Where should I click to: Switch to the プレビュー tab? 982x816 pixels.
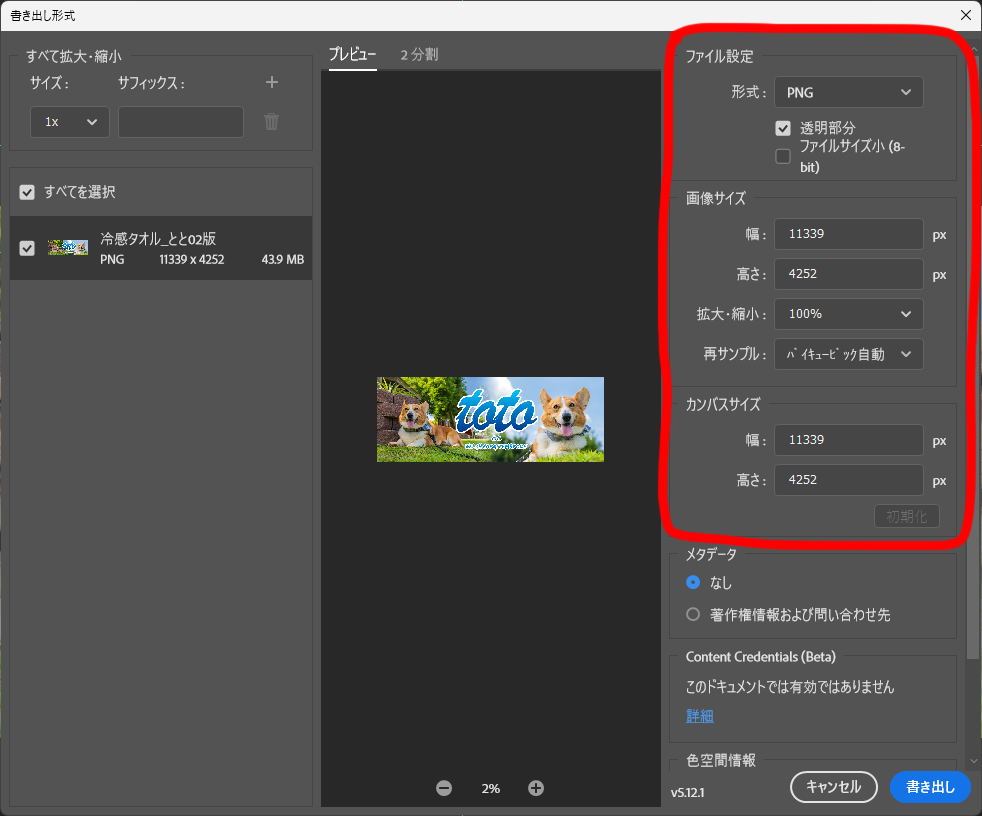(x=352, y=54)
